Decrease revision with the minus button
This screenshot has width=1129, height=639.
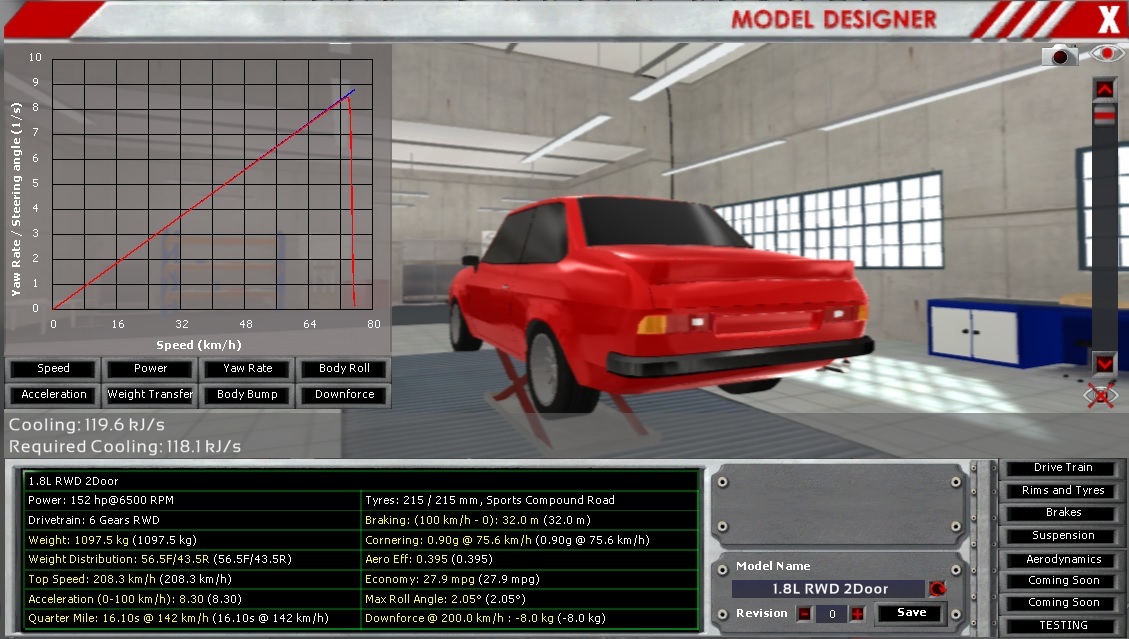[x=804, y=613]
